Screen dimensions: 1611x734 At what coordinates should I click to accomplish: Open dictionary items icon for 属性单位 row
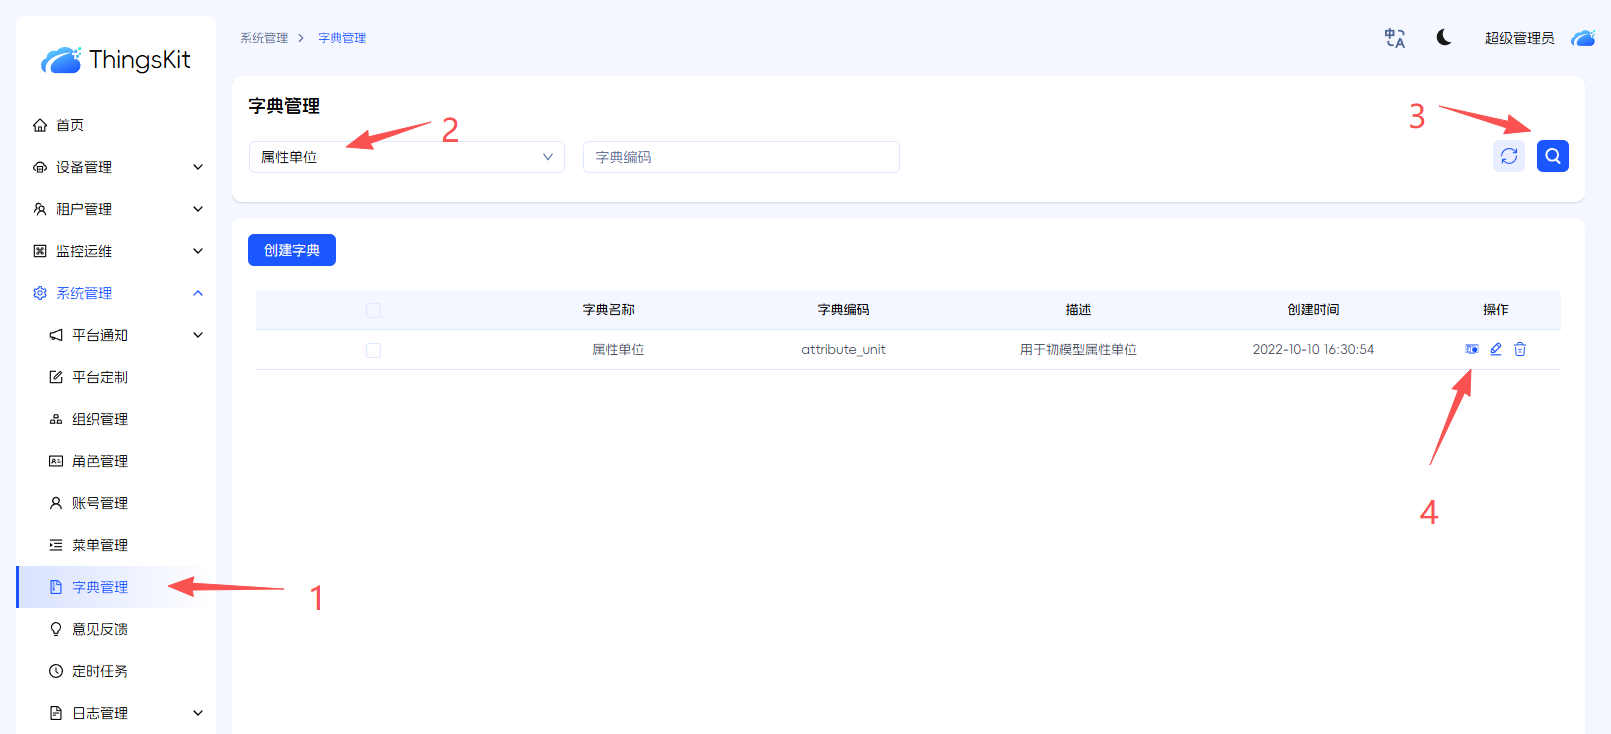[1472, 349]
